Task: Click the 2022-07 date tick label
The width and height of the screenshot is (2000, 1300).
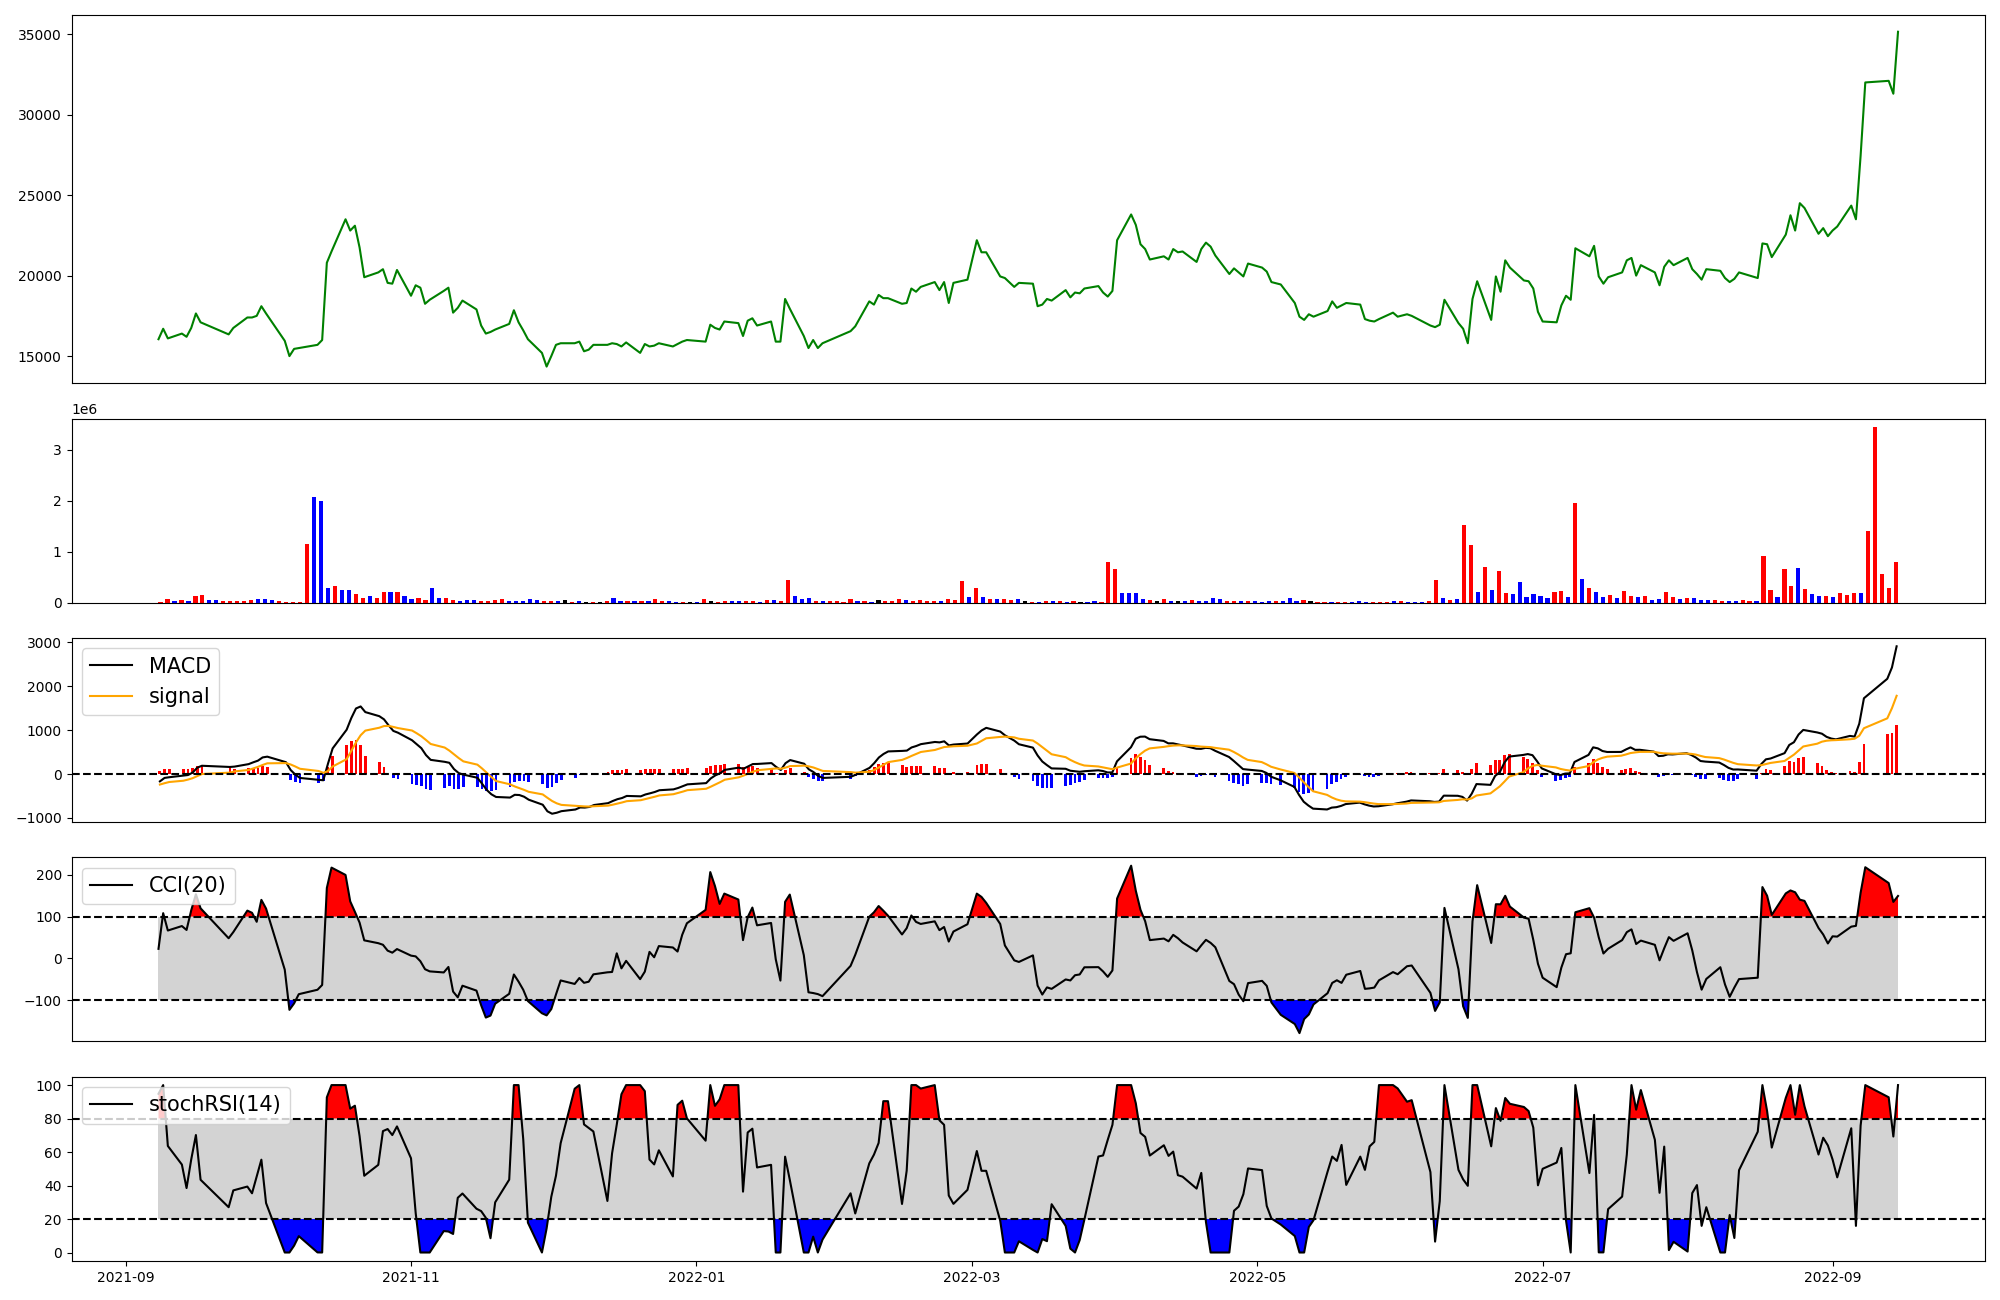Action: 1542,1277
